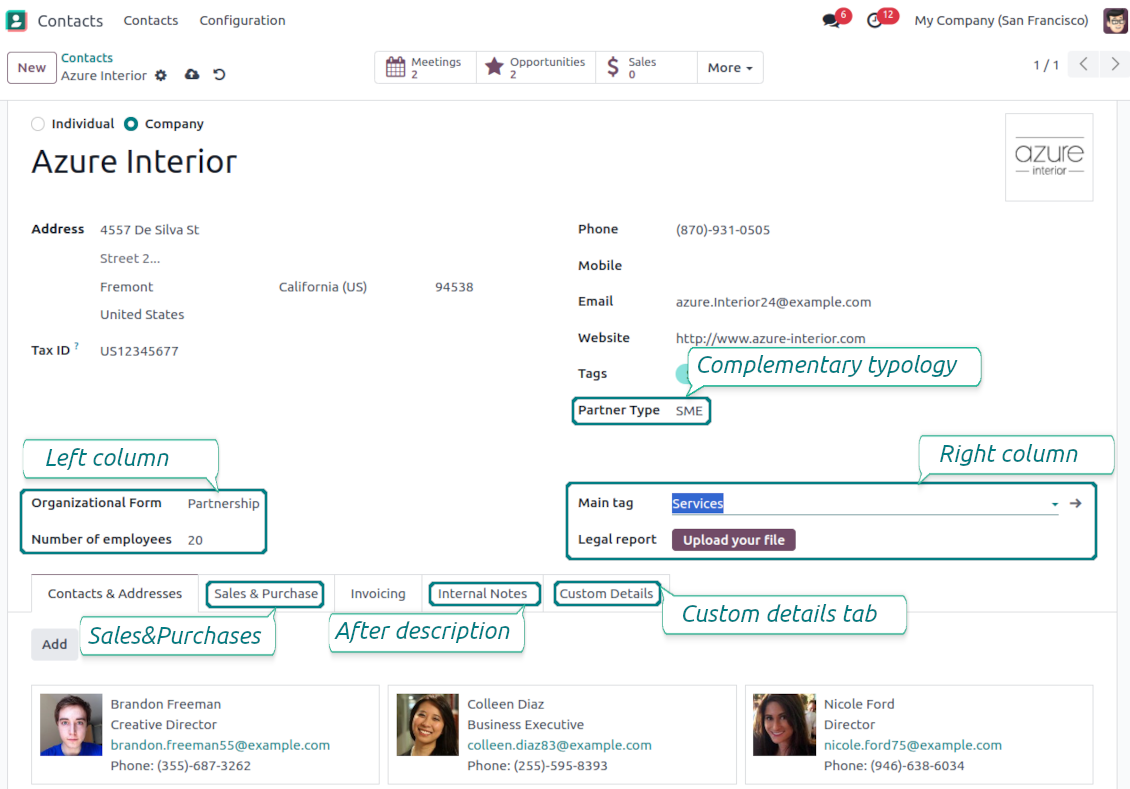Open the State field California (US)
Viewport: 1130px width, 789px height.
click(322, 287)
